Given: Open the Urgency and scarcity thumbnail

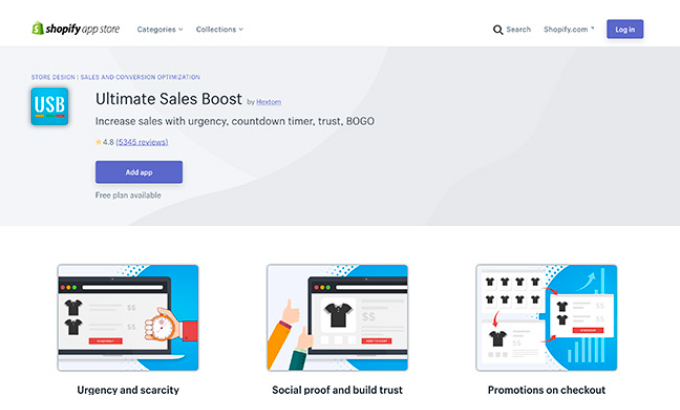Looking at the screenshot, I should point(128,318).
